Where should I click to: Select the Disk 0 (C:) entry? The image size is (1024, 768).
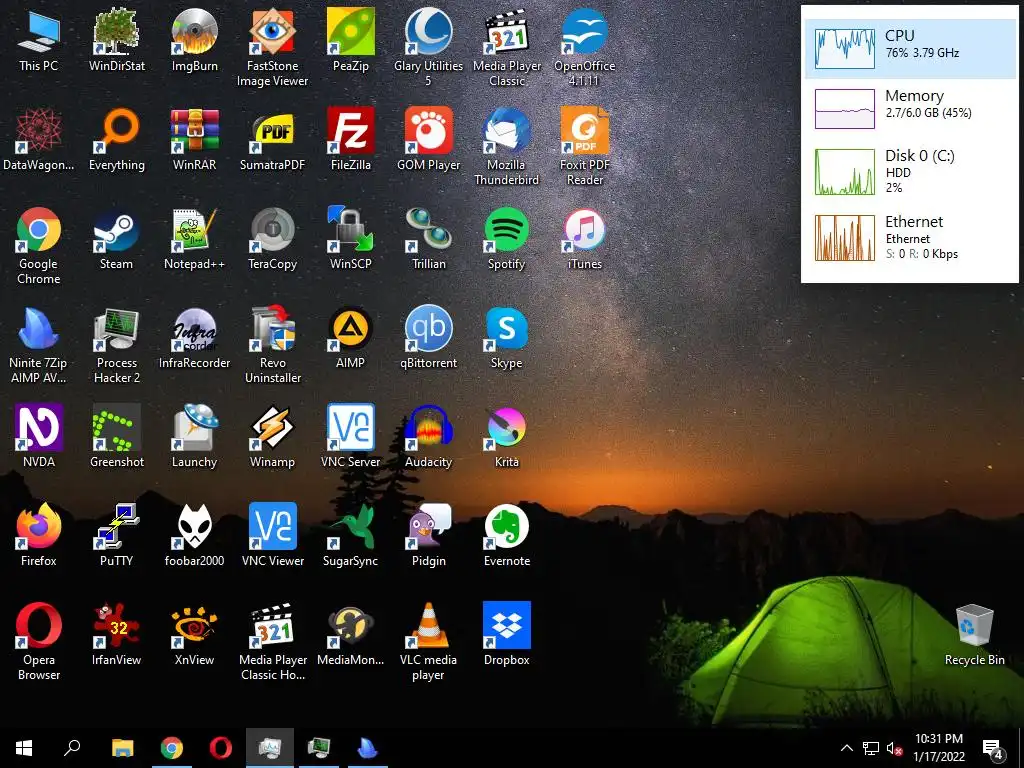(x=910, y=171)
